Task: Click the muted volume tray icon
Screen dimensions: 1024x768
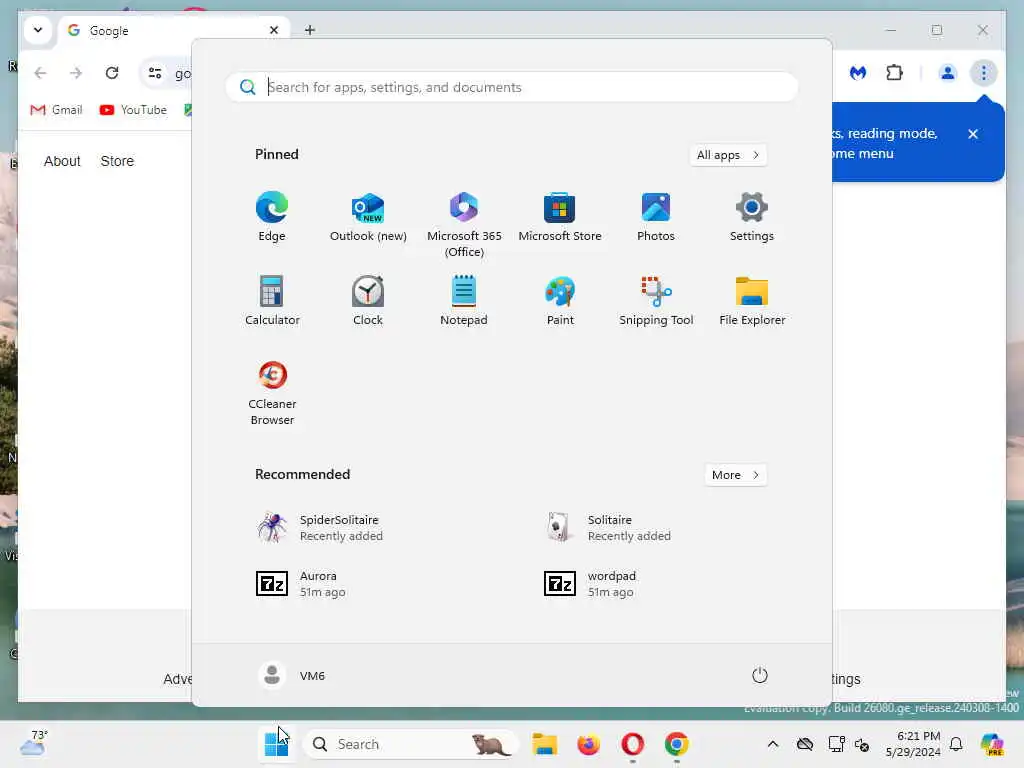Action: (x=862, y=744)
